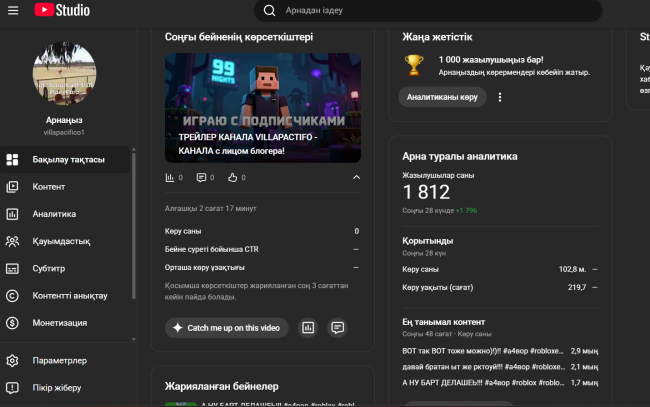Click the Көру уақыты (сағат) 219,7 row
This screenshot has width=650, height=407.
point(500,287)
